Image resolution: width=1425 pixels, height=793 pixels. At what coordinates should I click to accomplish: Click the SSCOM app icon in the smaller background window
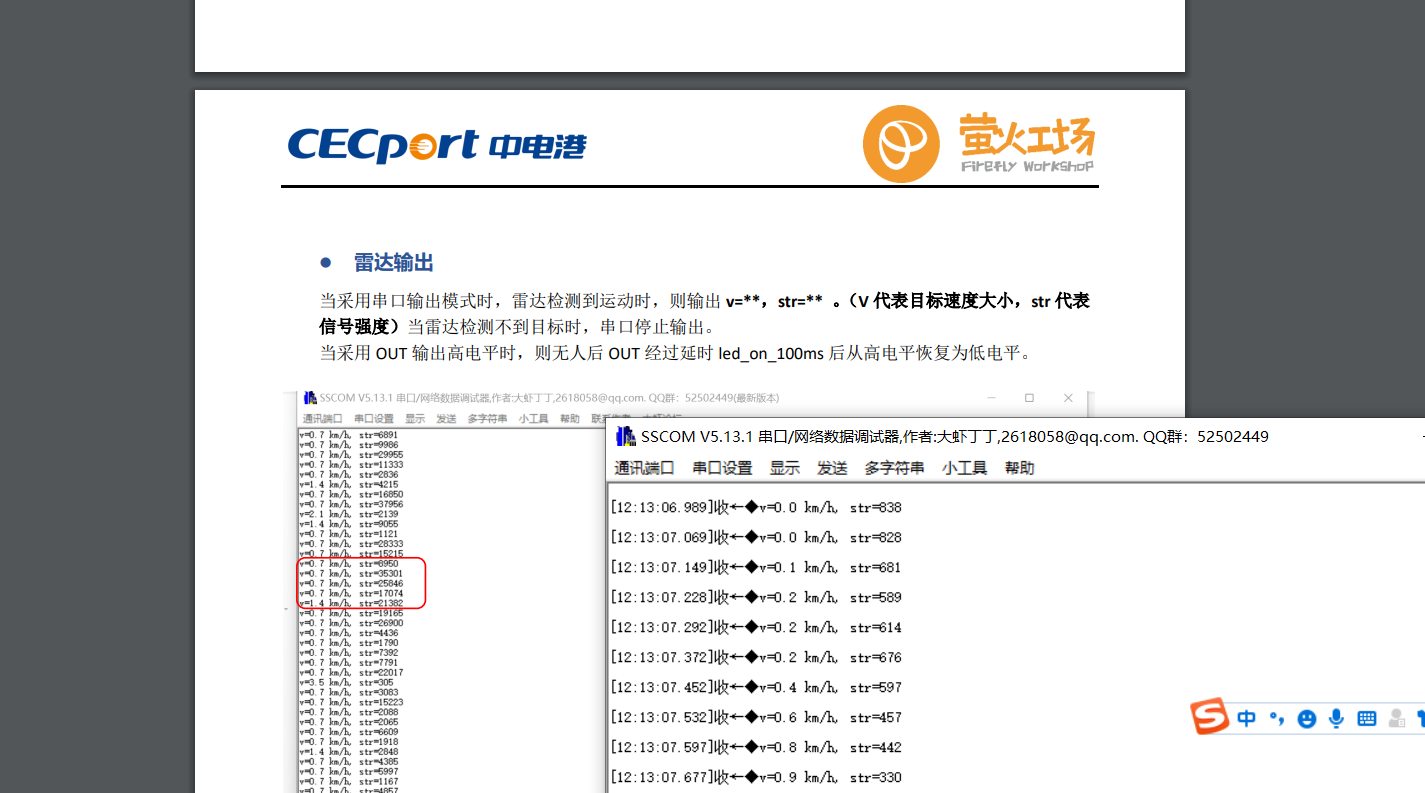(x=310, y=398)
